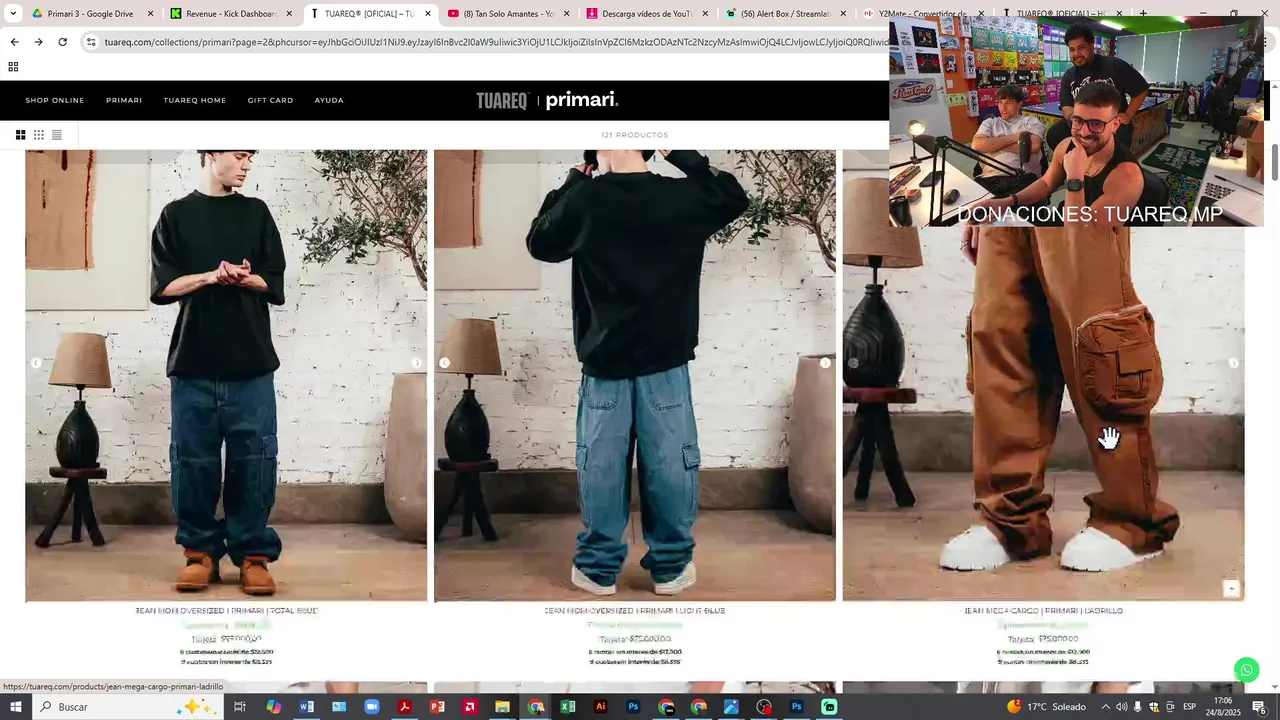Switch to small grid product view
The width and height of the screenshot is (1280, 720).
[x=39, y=135]
